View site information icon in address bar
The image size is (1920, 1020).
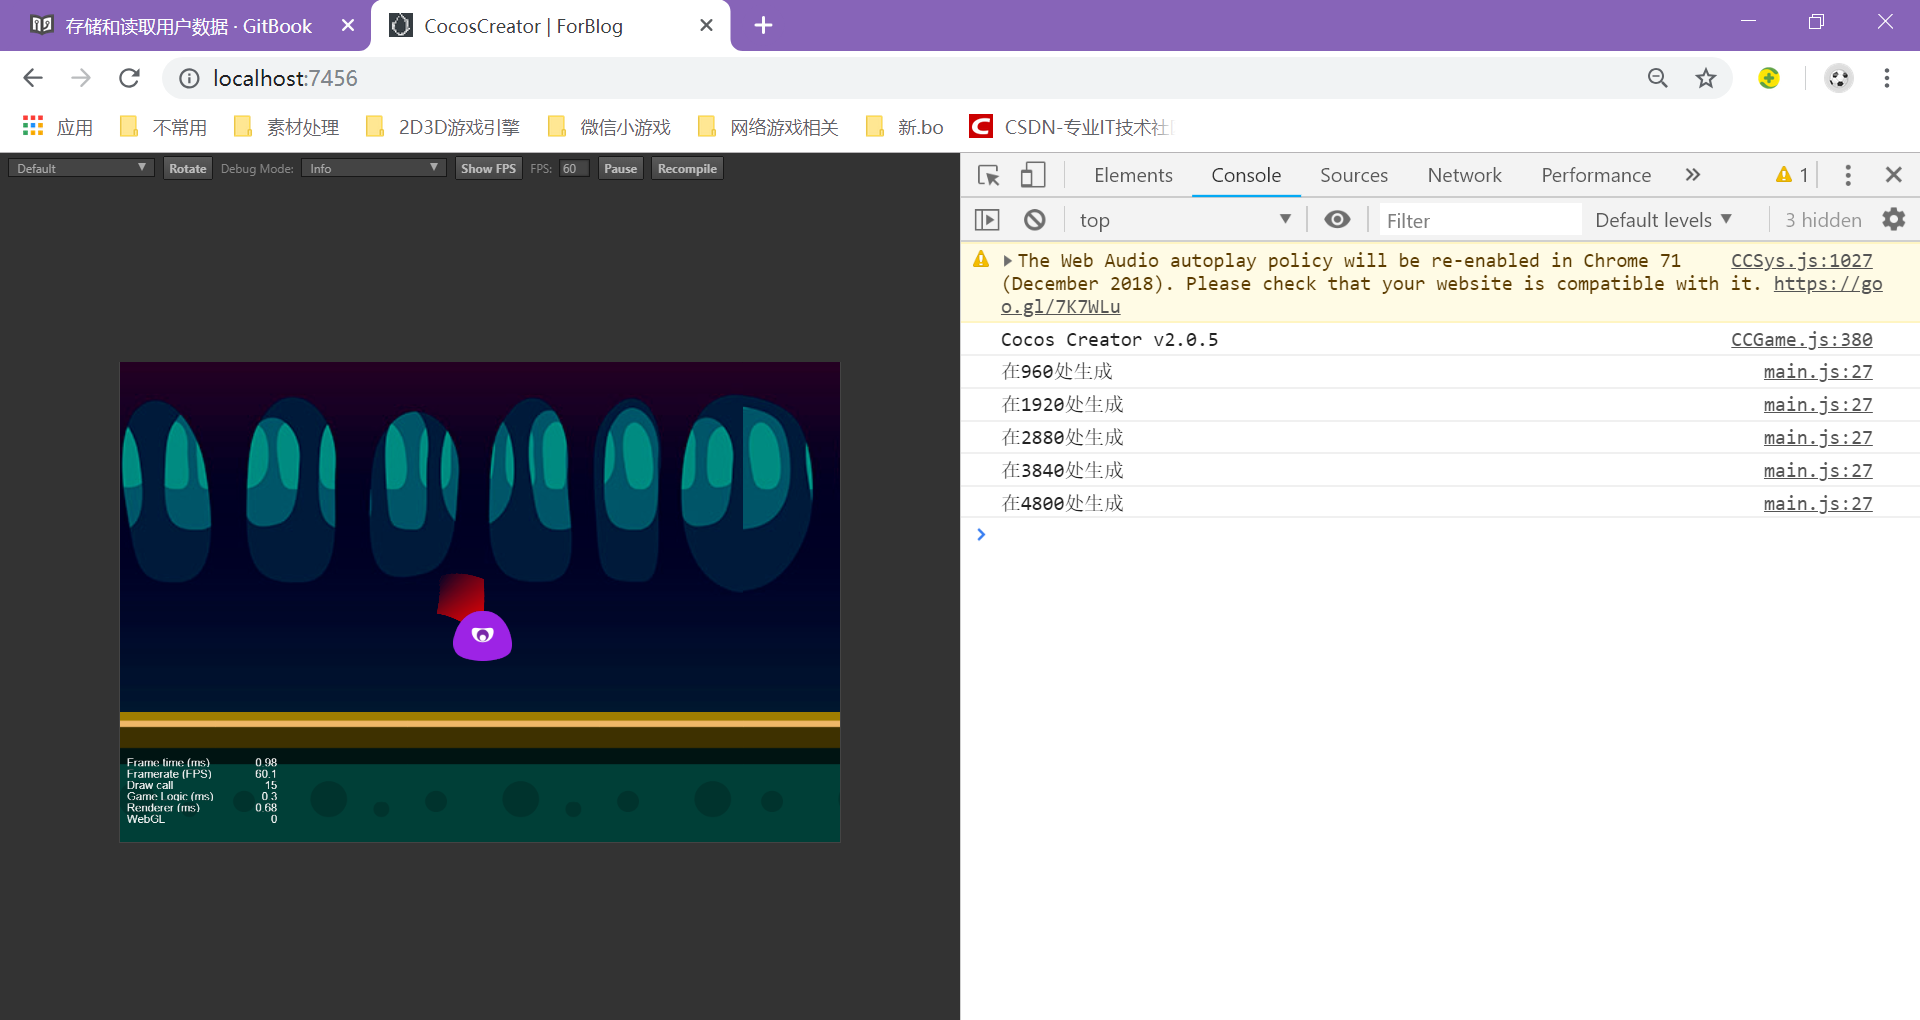pyautogui.click(x=190, y=78)
